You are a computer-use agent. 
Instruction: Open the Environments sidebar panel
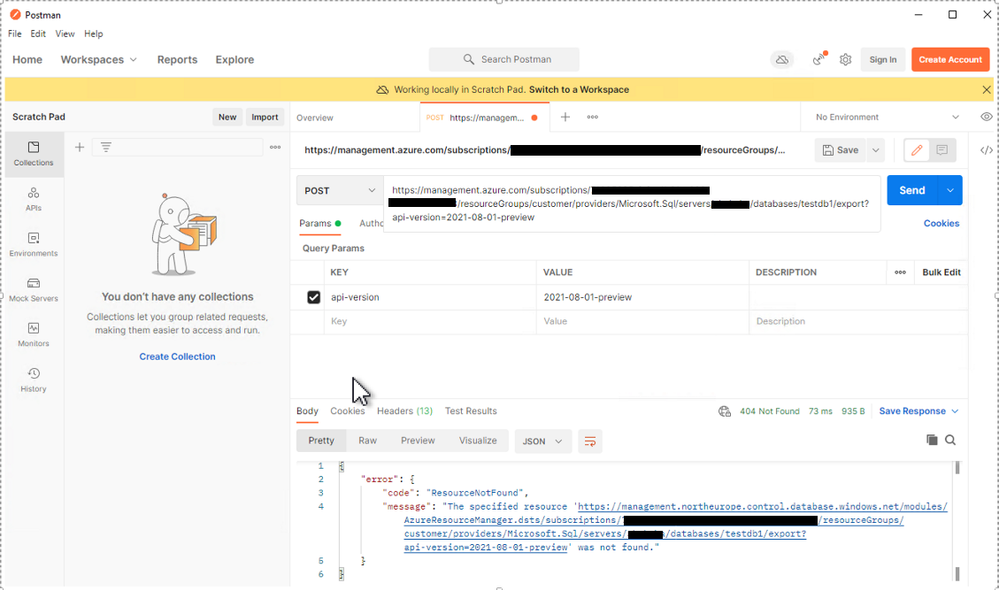34,244
